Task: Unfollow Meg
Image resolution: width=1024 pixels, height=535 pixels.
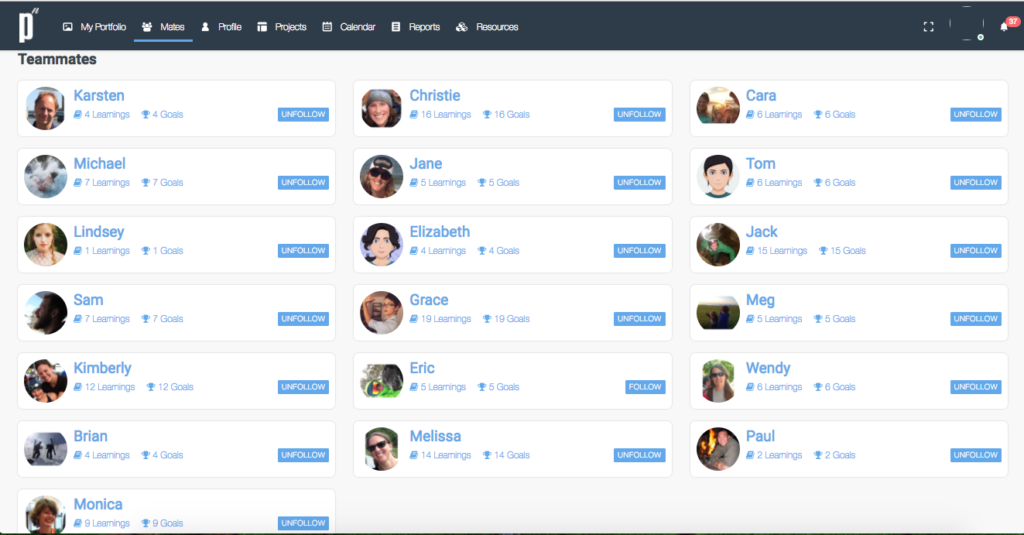Action: pyautogui.click(x=976, y=319)
